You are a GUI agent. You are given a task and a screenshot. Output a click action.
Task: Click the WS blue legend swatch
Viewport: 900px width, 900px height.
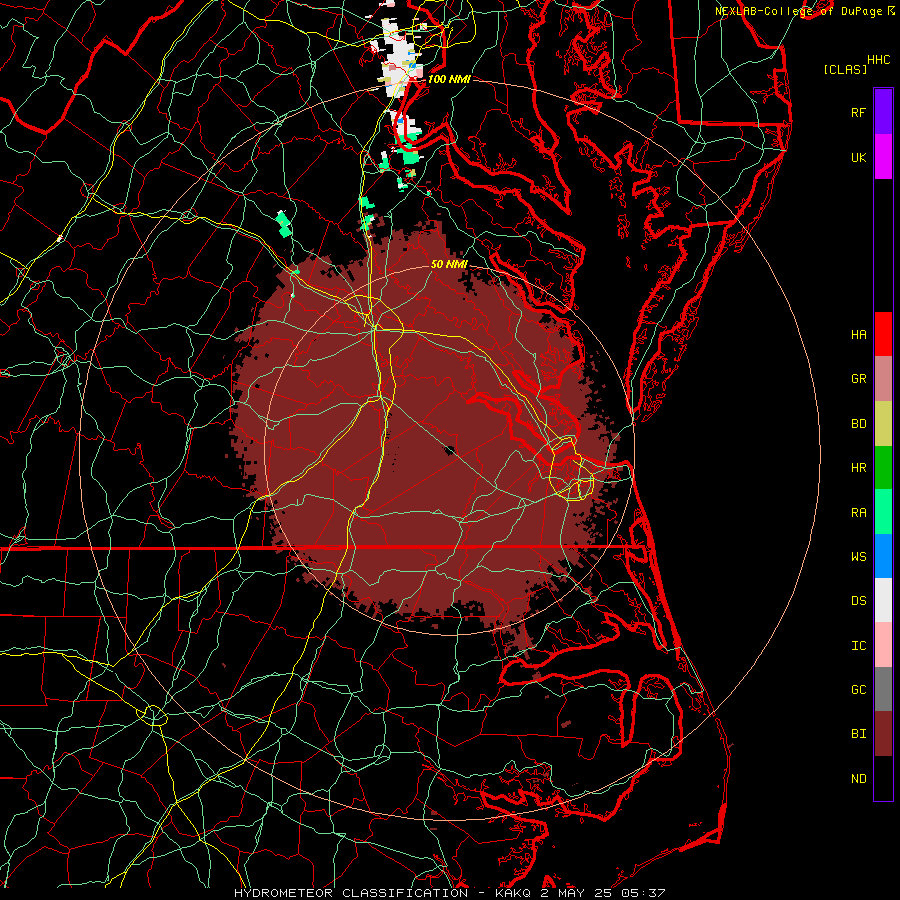883,556
